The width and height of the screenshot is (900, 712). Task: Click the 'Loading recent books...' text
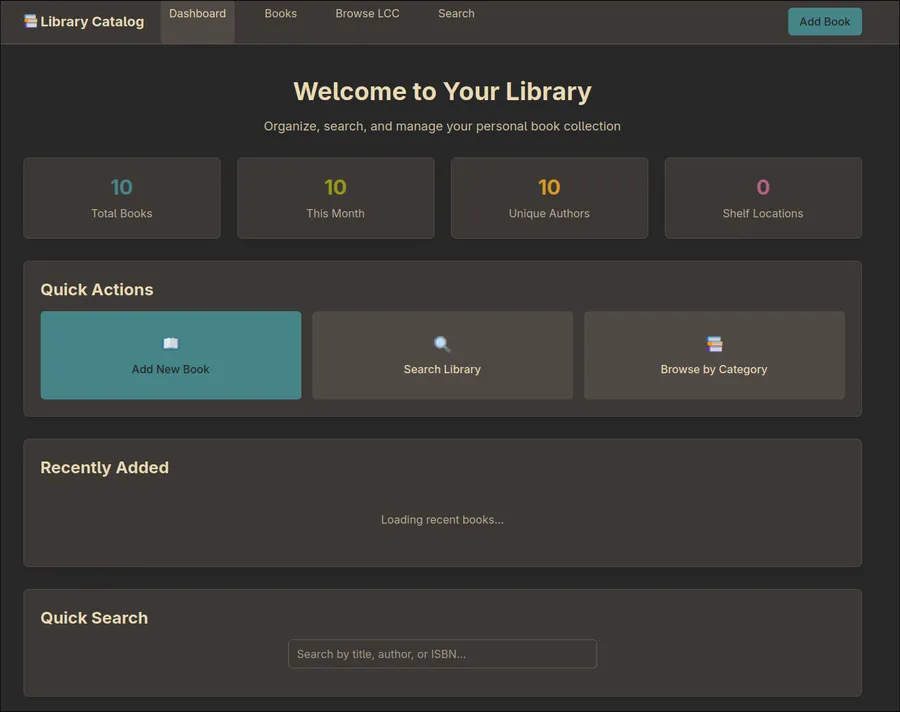[442, 520]
